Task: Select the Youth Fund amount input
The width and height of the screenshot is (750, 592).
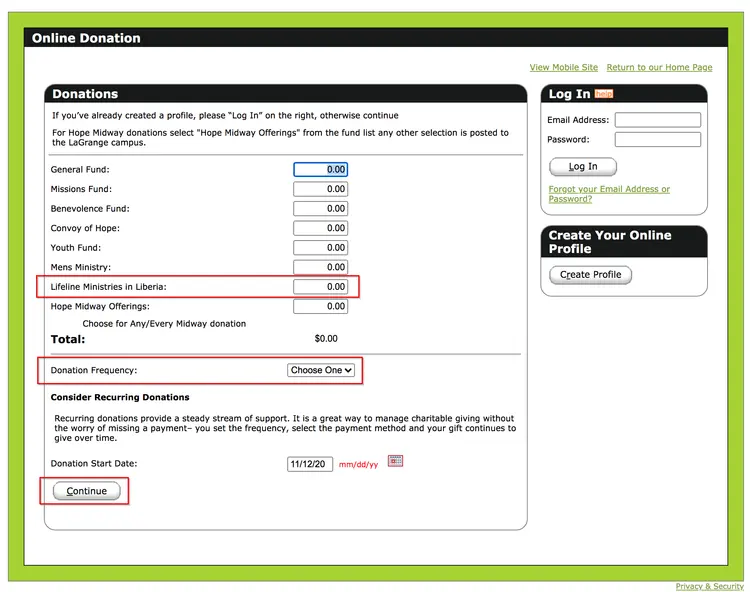Action: pos(320,248)
